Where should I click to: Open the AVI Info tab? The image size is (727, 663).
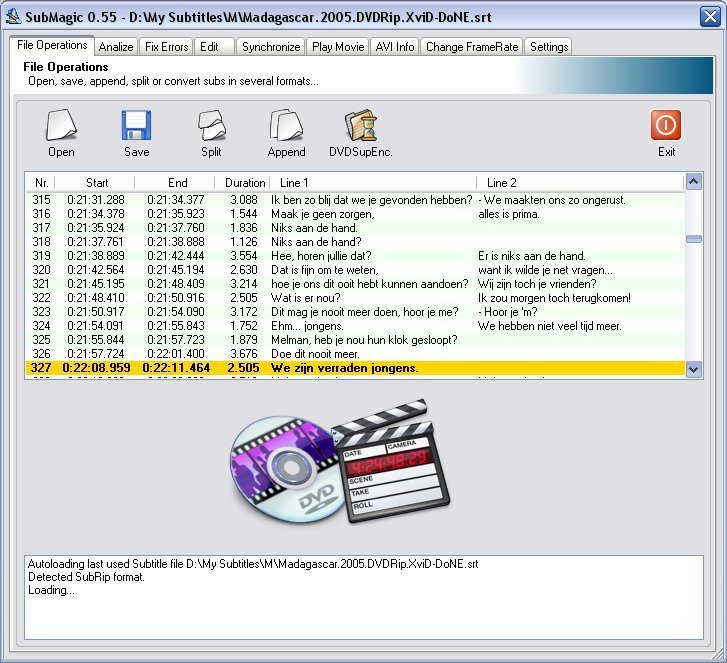pos(395,47)
